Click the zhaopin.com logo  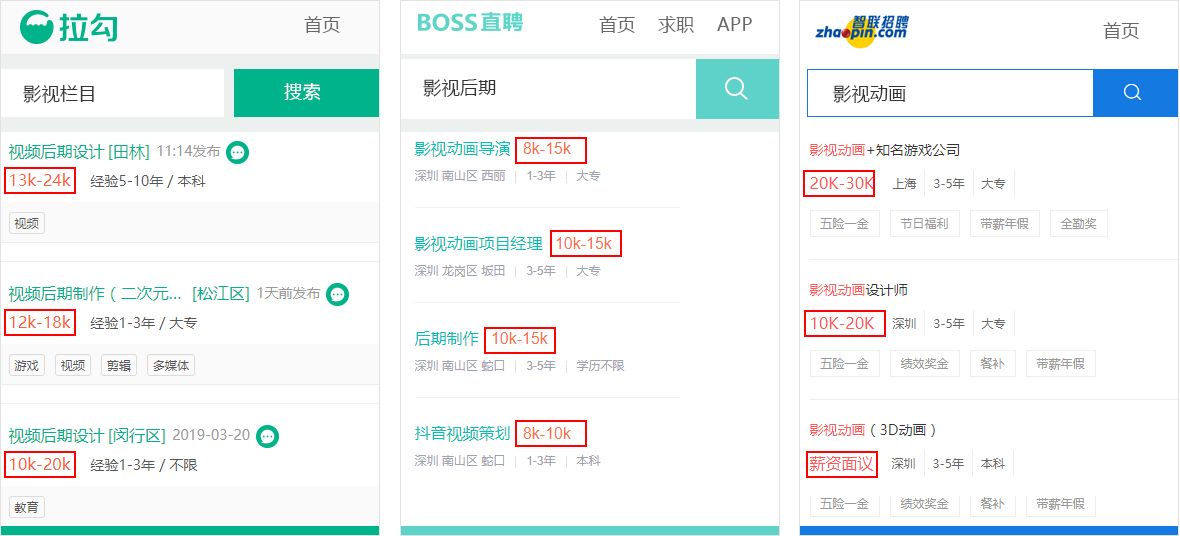[862, 32]
